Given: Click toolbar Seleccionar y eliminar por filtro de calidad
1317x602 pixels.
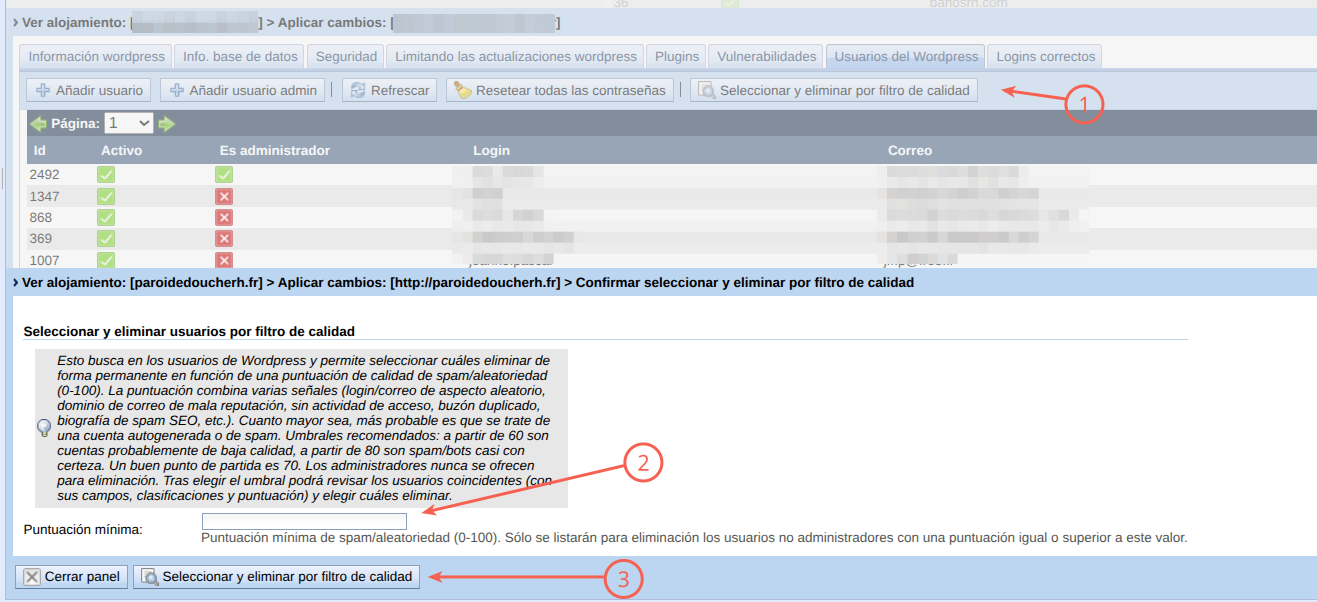Looking at the screenshot, I should point(834,90).
